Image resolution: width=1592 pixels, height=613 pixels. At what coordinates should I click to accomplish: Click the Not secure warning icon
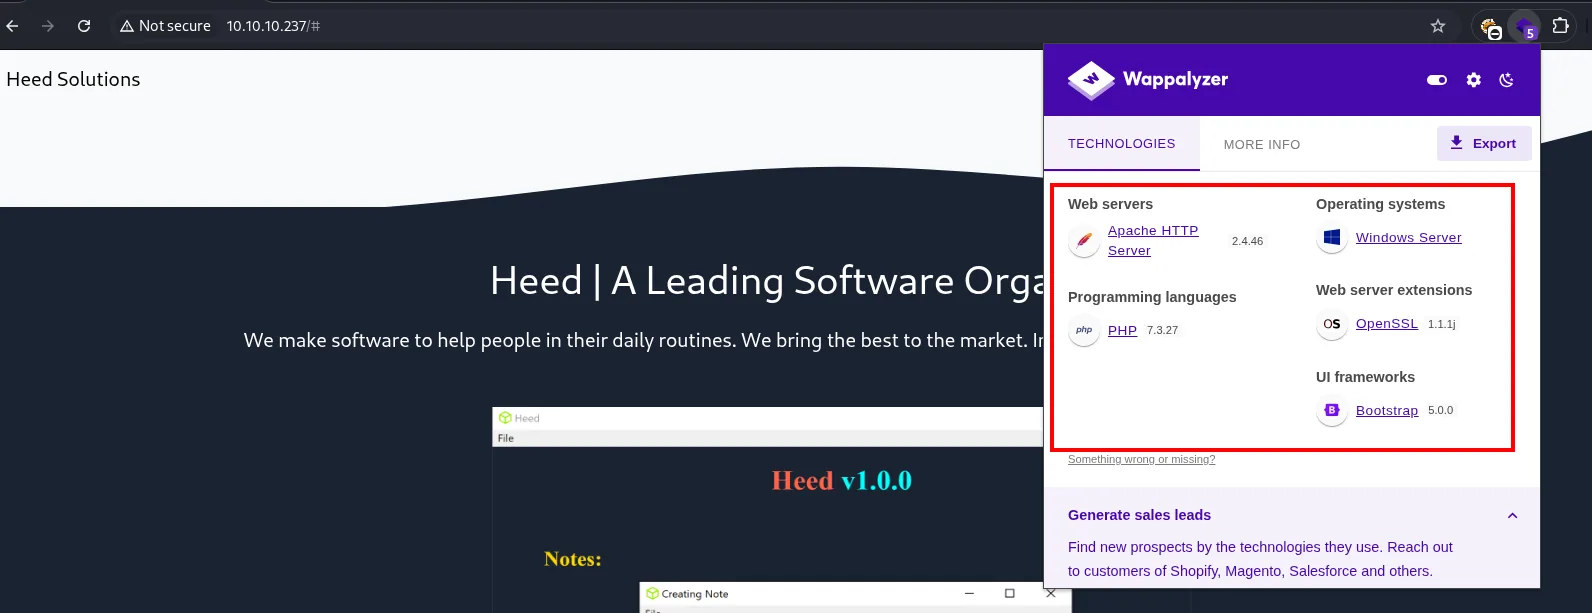tap(127, 26)
